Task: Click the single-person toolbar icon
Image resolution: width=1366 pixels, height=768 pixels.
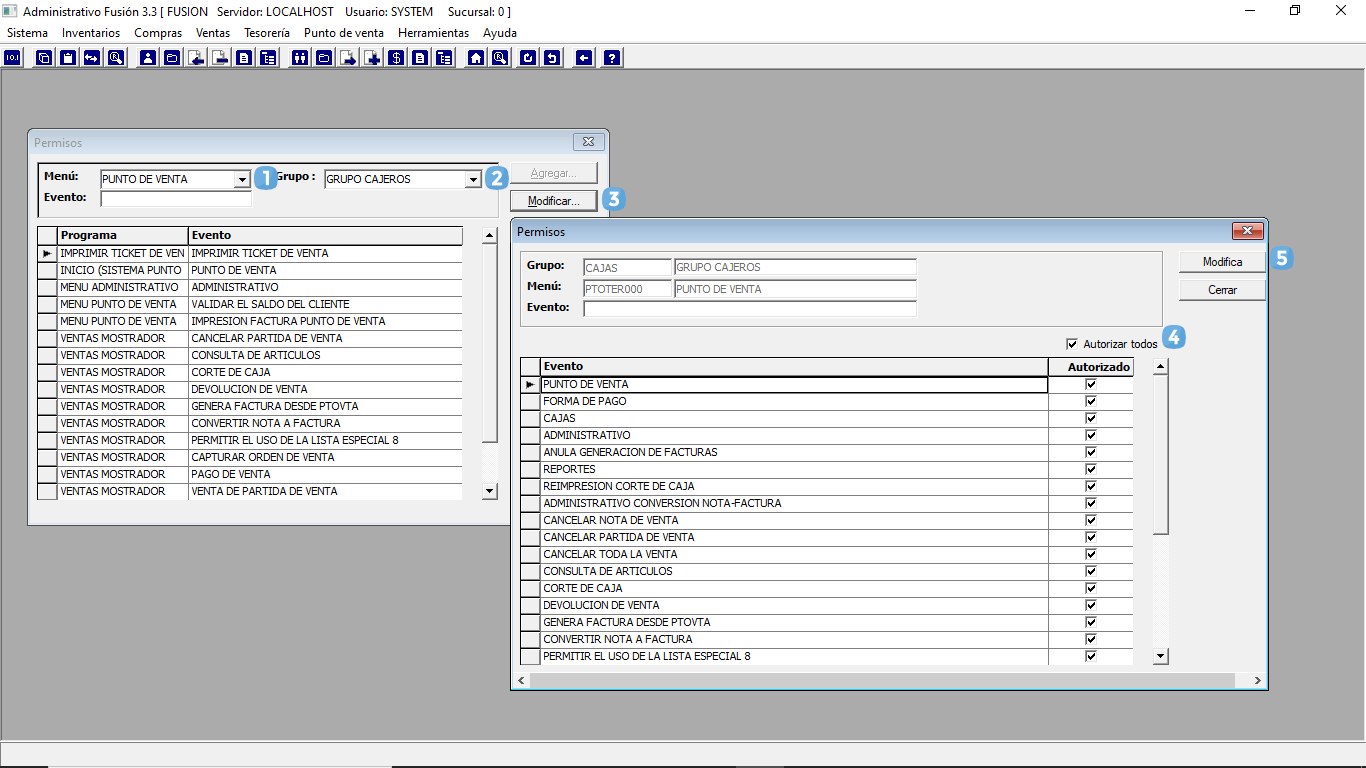Action: pos(148,57)
